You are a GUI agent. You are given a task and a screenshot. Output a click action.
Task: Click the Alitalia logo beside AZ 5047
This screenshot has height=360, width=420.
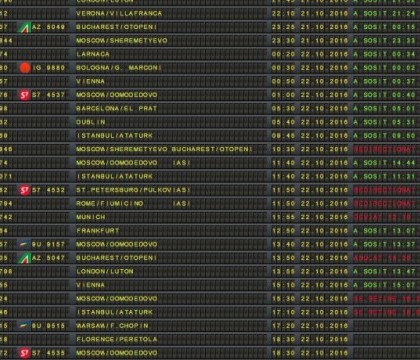[24, 258]
